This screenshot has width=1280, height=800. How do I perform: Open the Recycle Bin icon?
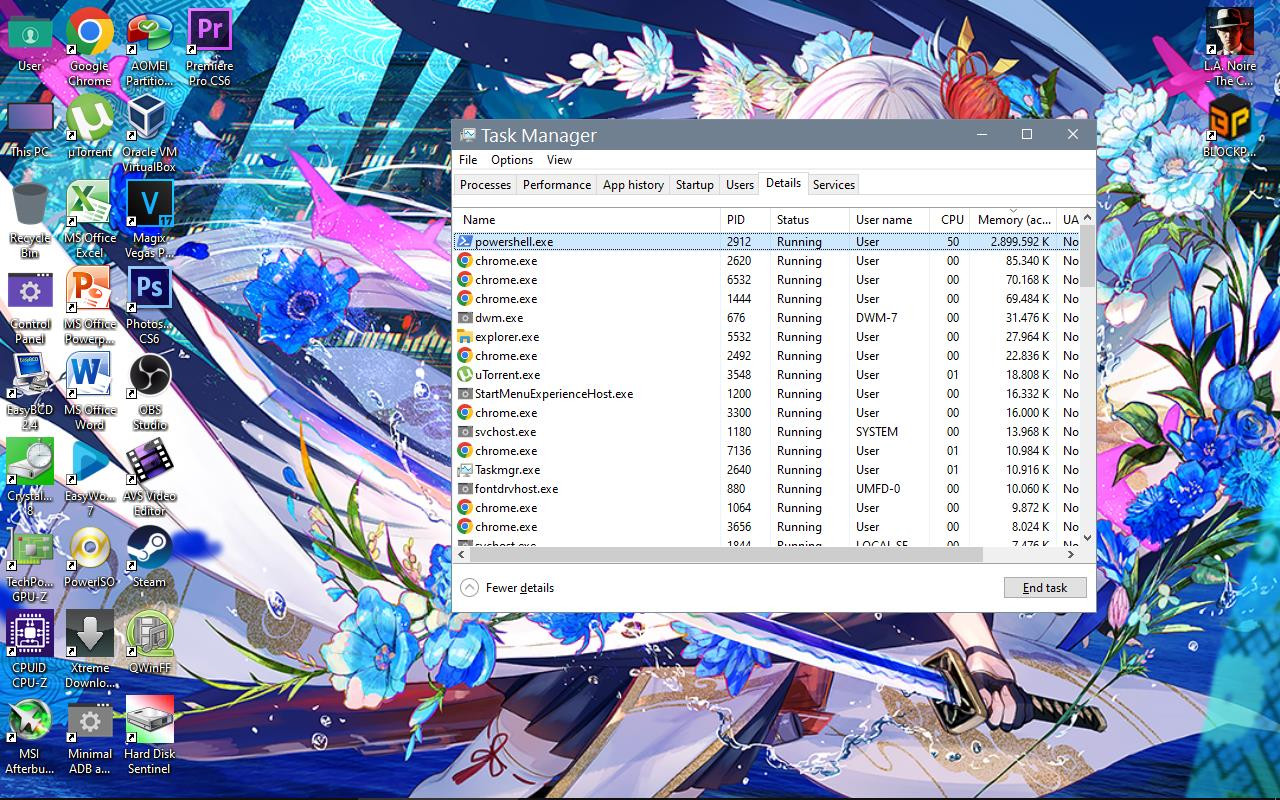[x=30, y=220]
